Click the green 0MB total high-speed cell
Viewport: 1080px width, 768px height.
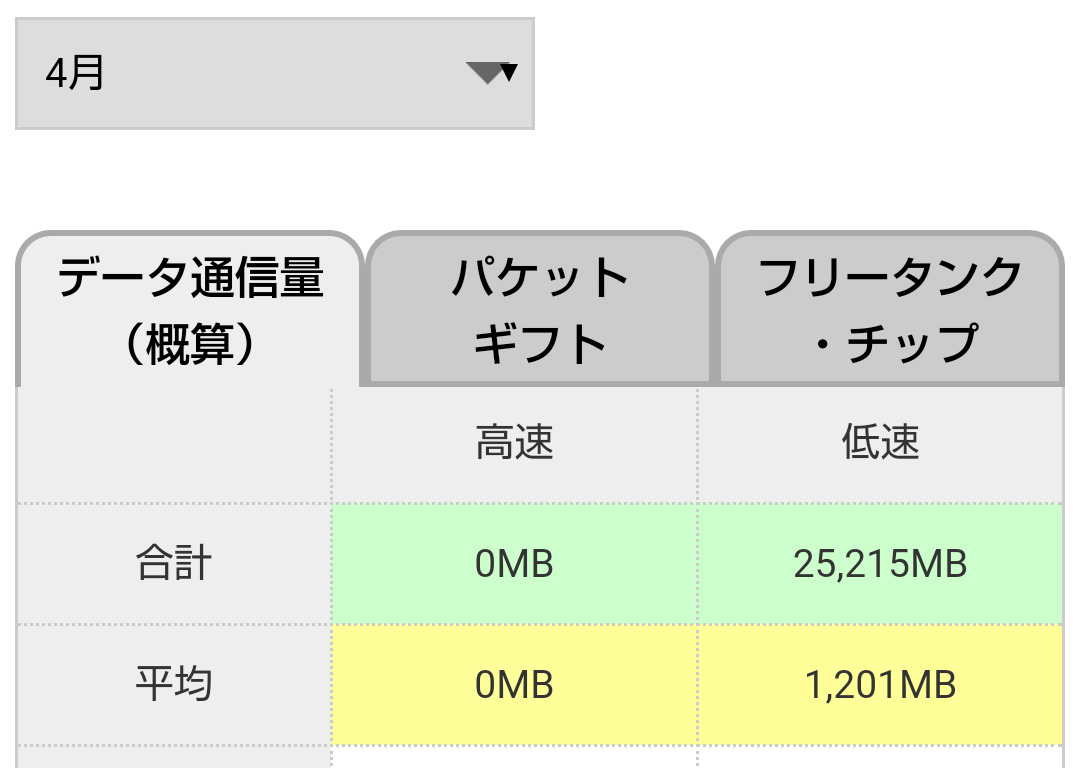(514, 564)
